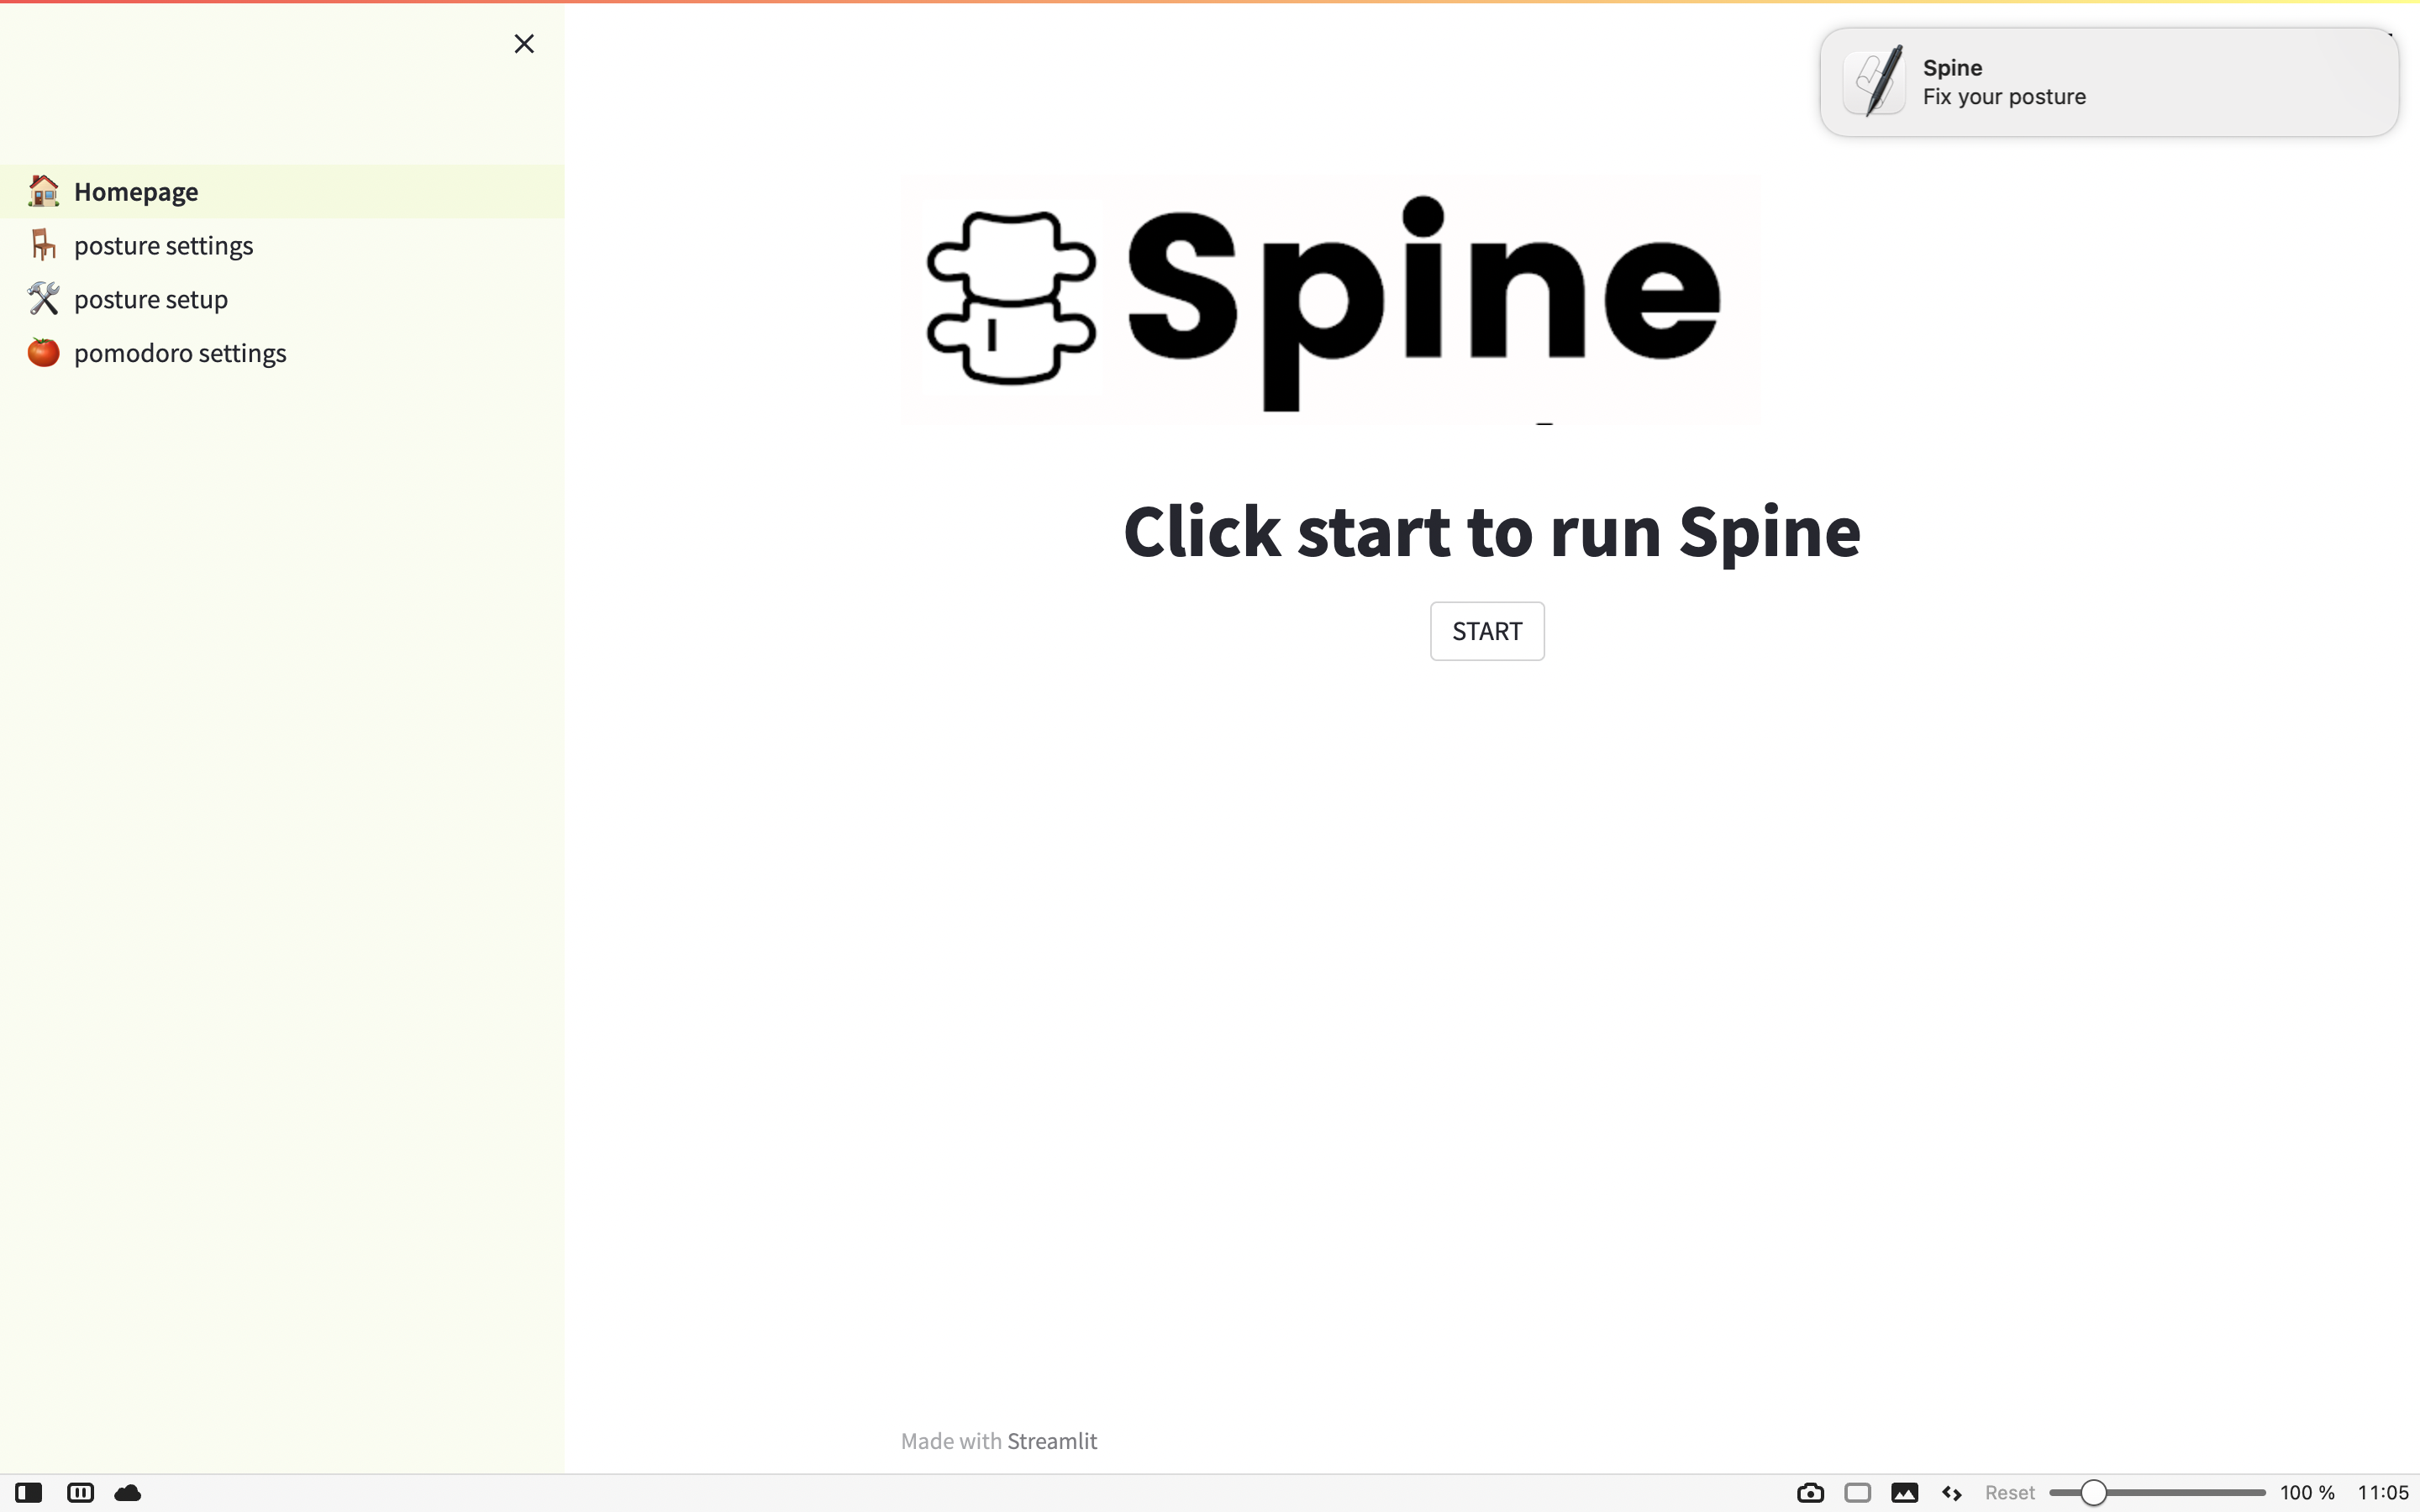
Task: Click the 11:05 clock in the status bar
Action: point(2382,1493)
